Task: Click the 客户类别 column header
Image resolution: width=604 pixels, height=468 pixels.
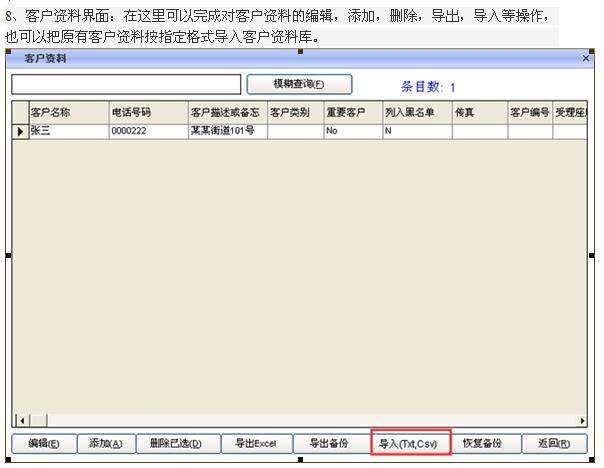Action: tap(295, 112)
